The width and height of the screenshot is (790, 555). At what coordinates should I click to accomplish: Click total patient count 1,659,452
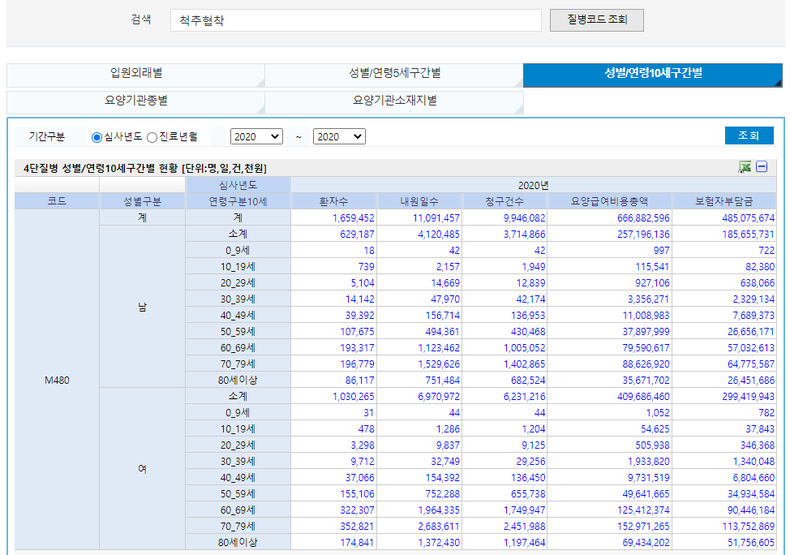click(x=353, y=218)
